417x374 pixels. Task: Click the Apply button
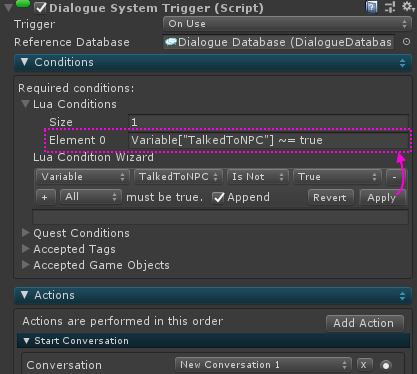point(382,198)
